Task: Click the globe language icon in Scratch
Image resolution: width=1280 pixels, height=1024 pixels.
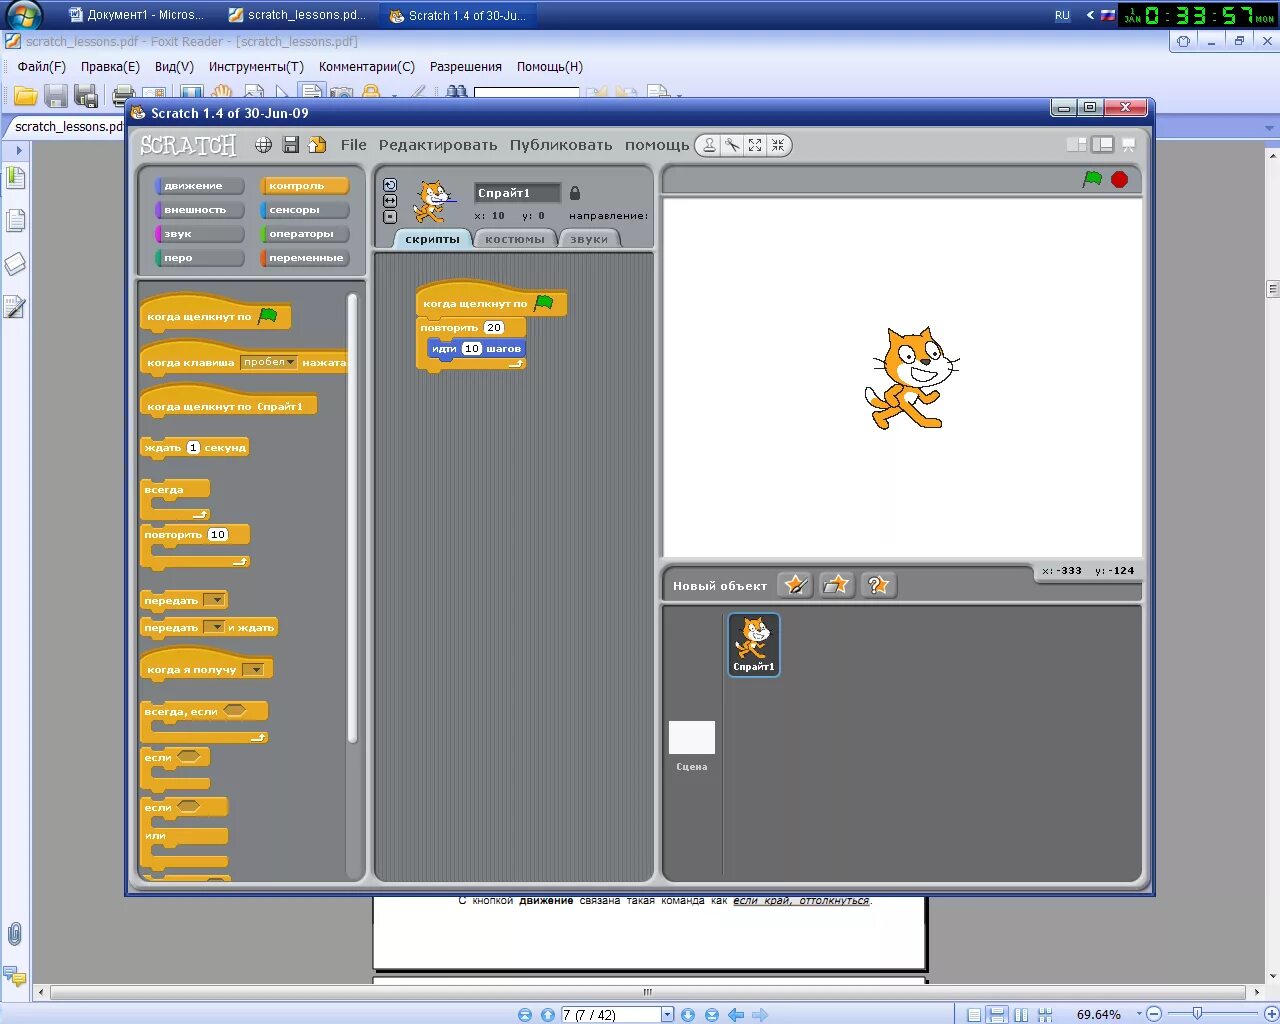Action: (263, 145)
